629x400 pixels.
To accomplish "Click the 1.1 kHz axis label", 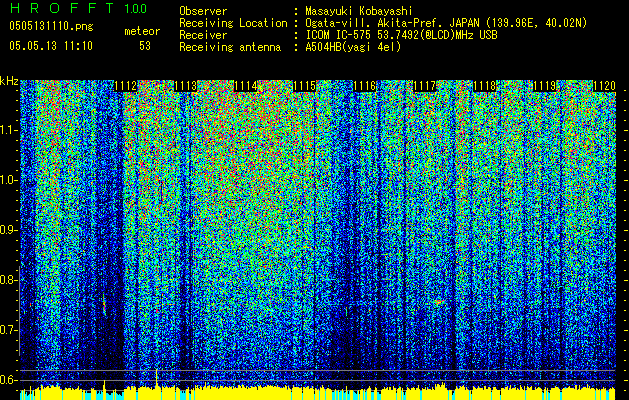I will pyautogui.click(x=9, y=130).
